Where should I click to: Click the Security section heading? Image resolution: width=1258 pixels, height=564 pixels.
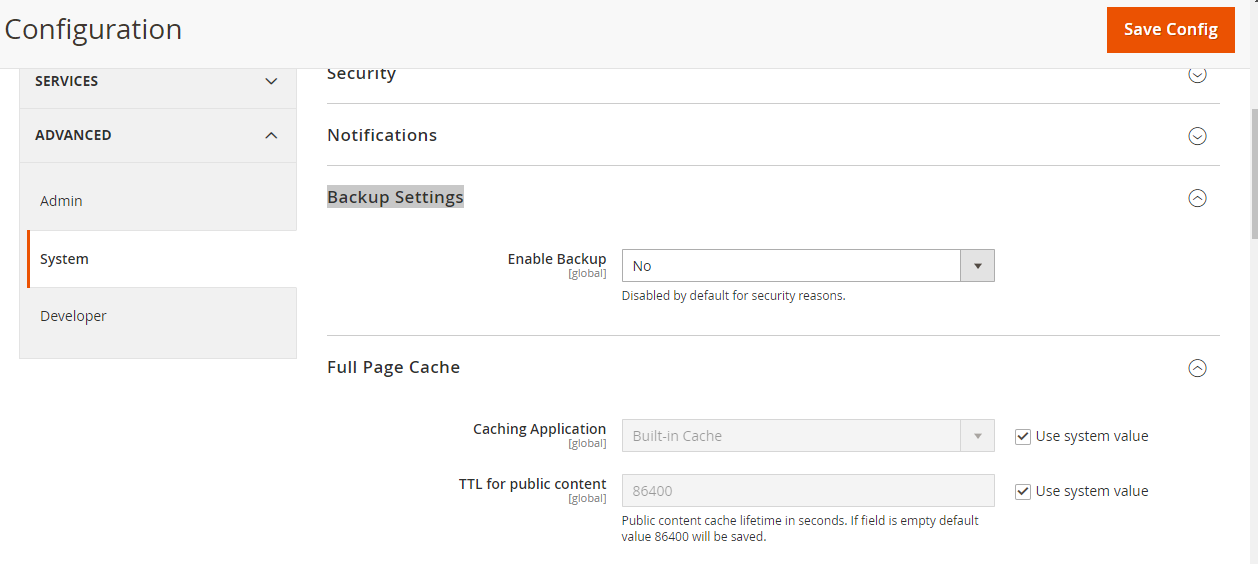click(361, 74)
